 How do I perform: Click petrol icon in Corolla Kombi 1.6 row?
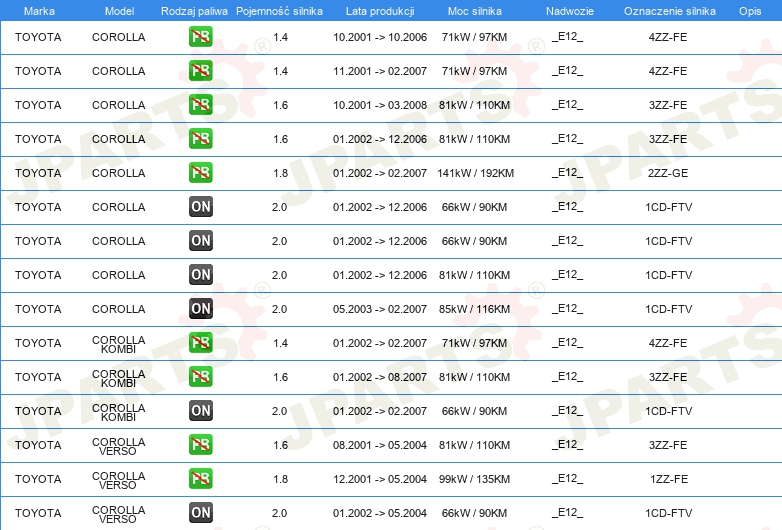[x=200, y=376]
